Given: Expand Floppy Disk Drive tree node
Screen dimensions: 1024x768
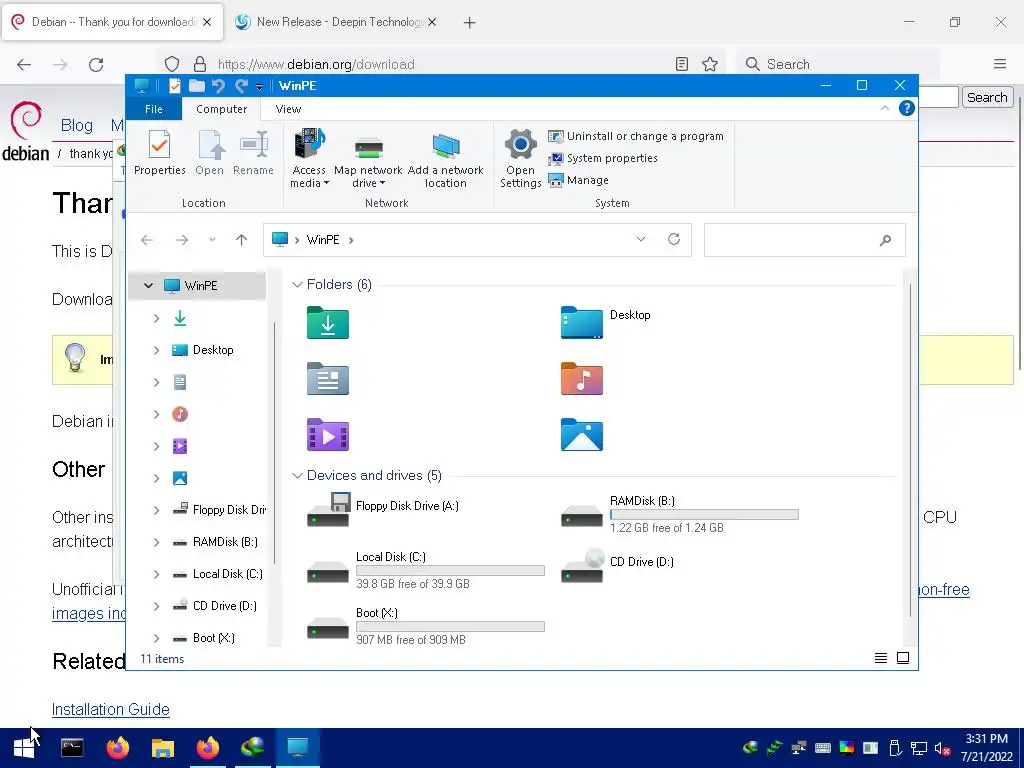Looking at the screenshot, I should [156, 510].
